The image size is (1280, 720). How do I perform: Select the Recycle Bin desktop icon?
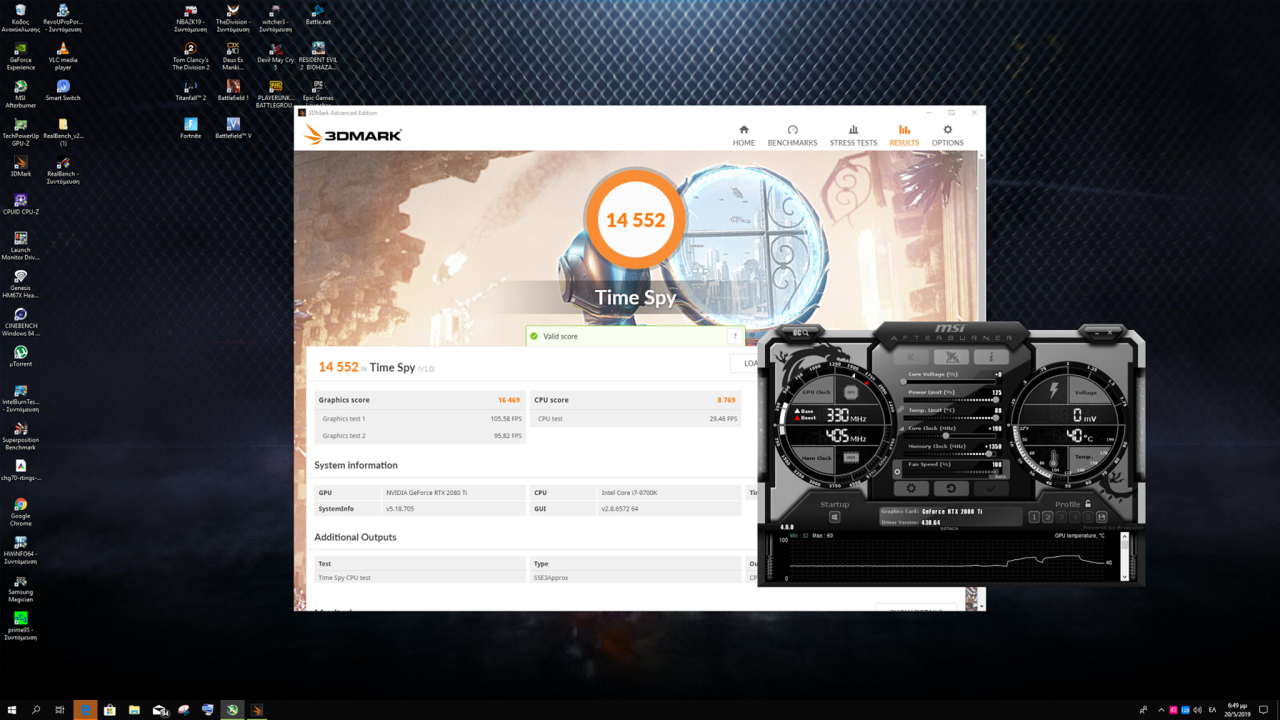coord(20,18)
